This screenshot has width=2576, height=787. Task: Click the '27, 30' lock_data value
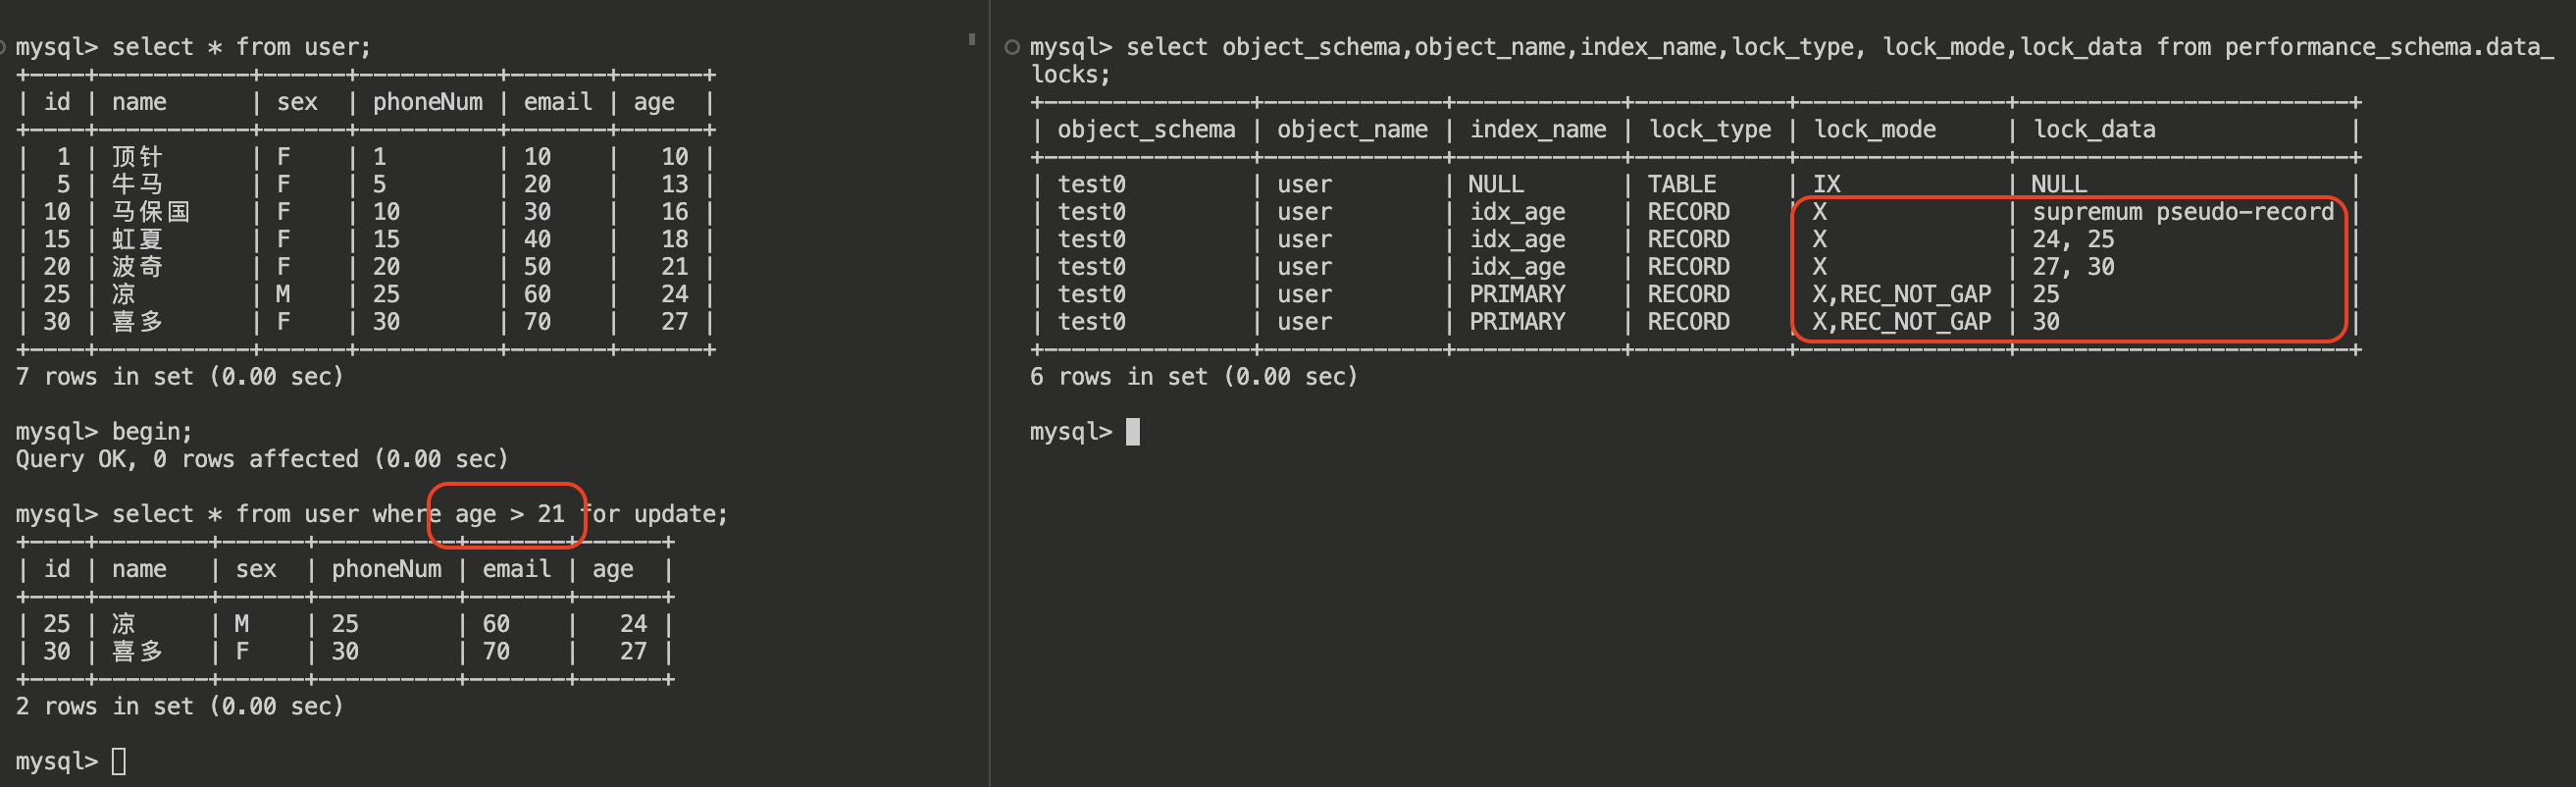[x=2073, y=267]
